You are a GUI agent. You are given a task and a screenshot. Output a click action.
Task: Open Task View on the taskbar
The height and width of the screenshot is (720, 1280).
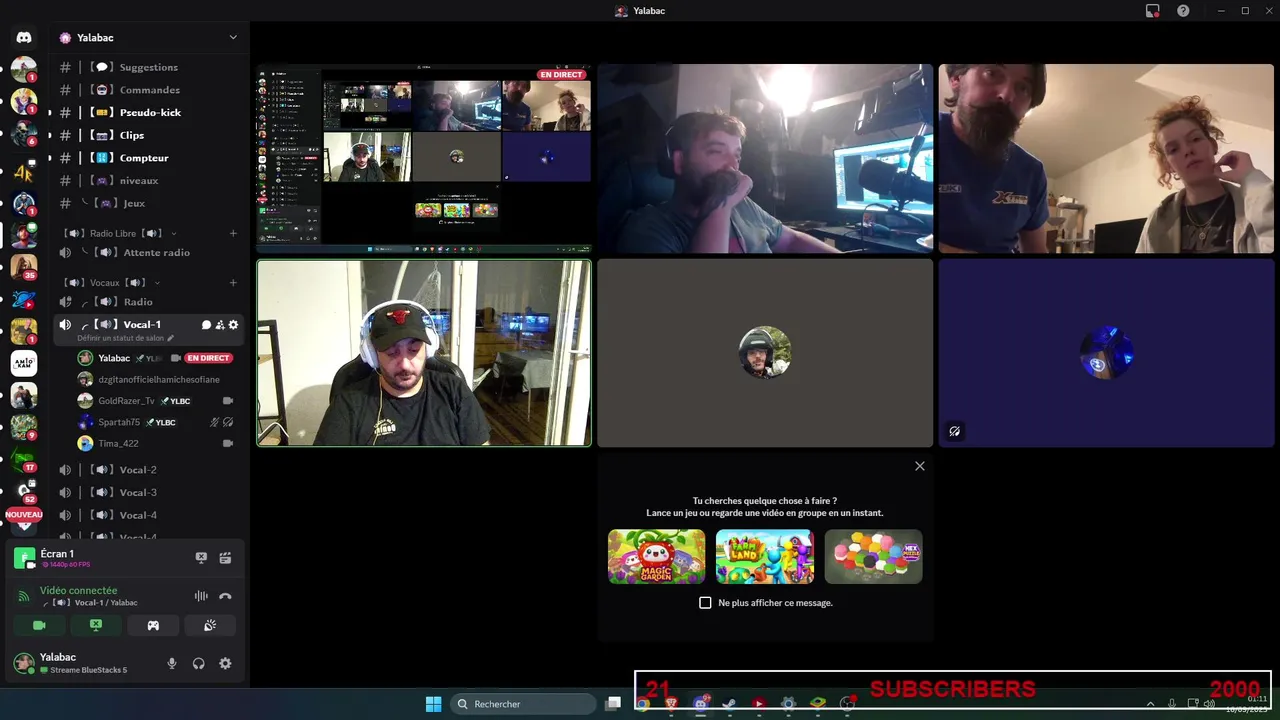click(613, 704)
